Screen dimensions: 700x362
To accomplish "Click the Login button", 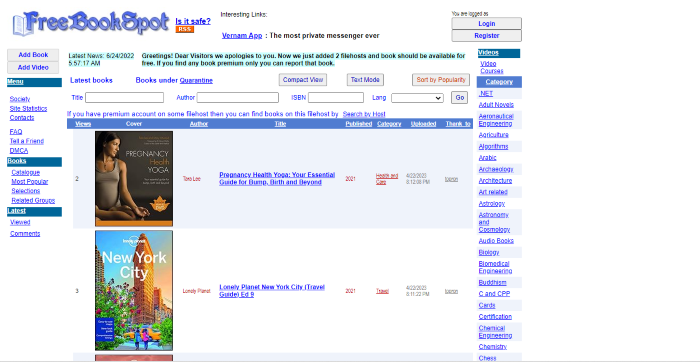I will 486,24.
